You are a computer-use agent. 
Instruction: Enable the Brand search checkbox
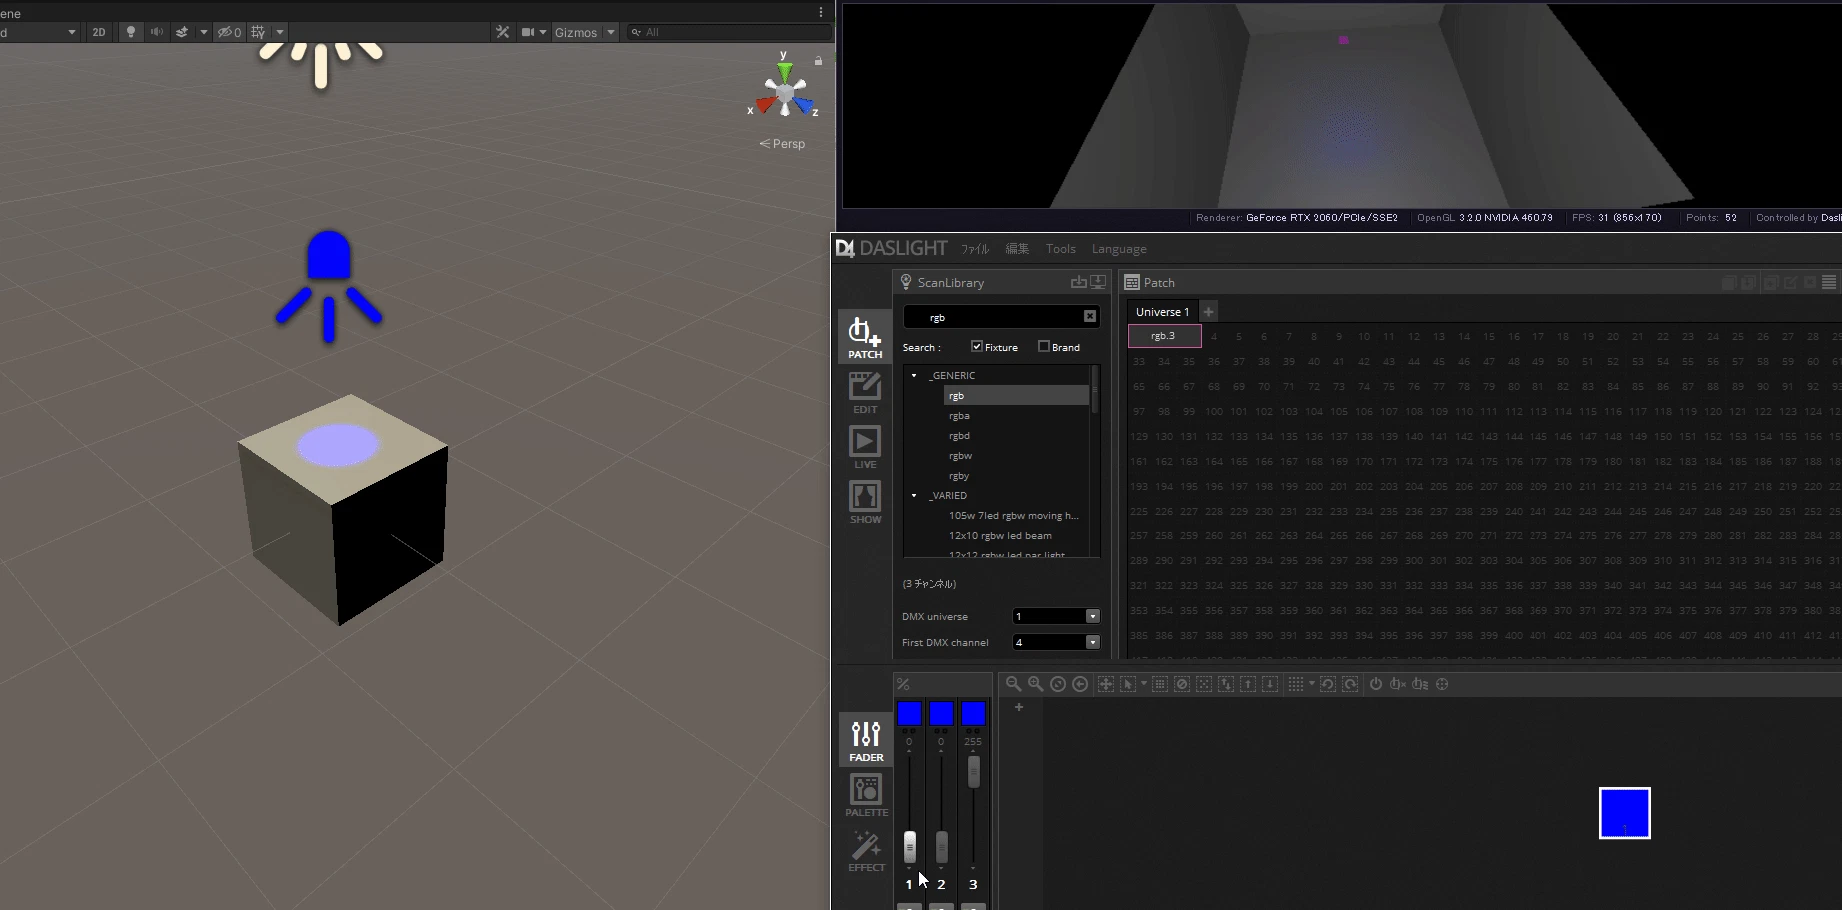coord(1043,346)
